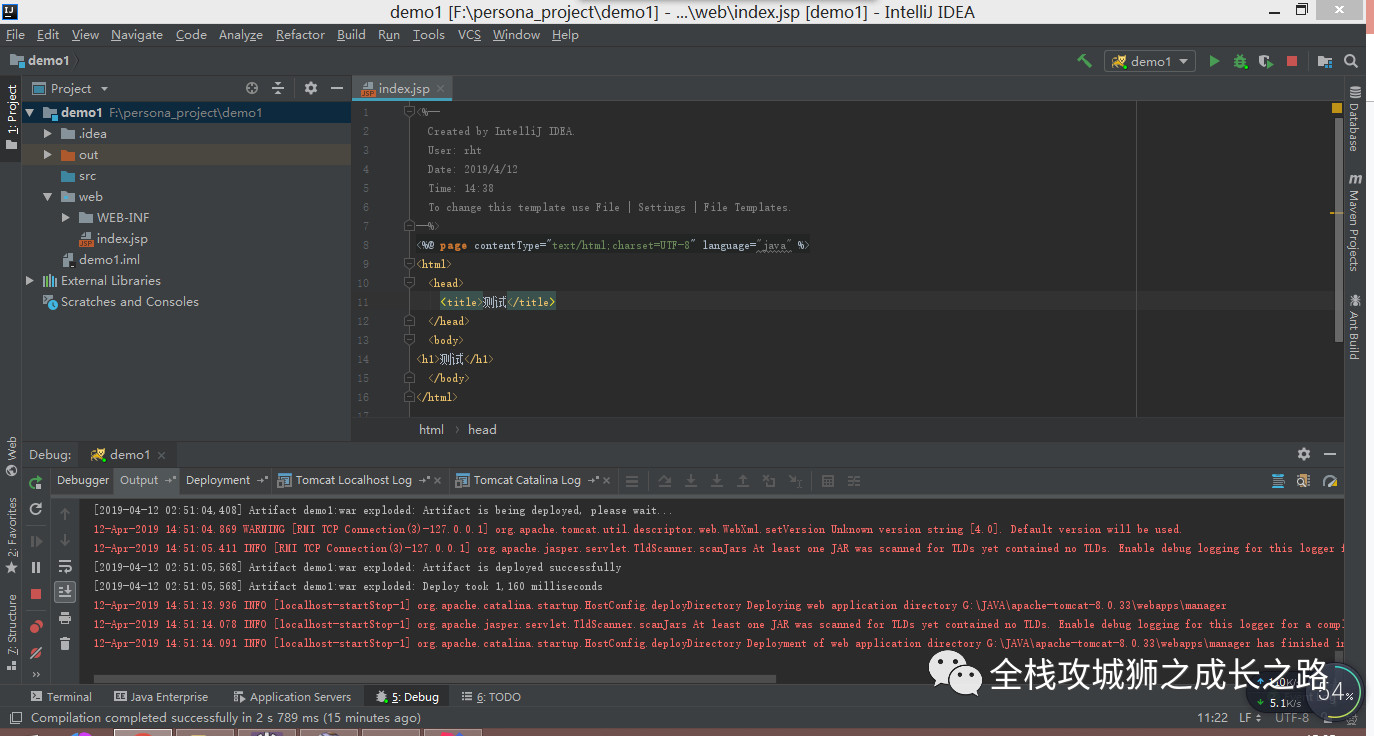The image size is (1374, 736).
Task: Expand the .idea folder
Action: point(48,134)
